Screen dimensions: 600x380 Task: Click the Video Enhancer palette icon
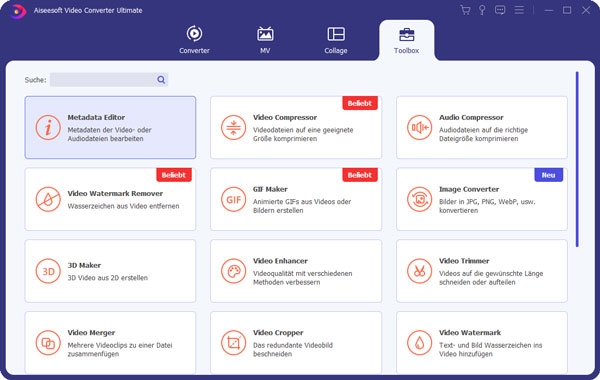pos(233,271)
